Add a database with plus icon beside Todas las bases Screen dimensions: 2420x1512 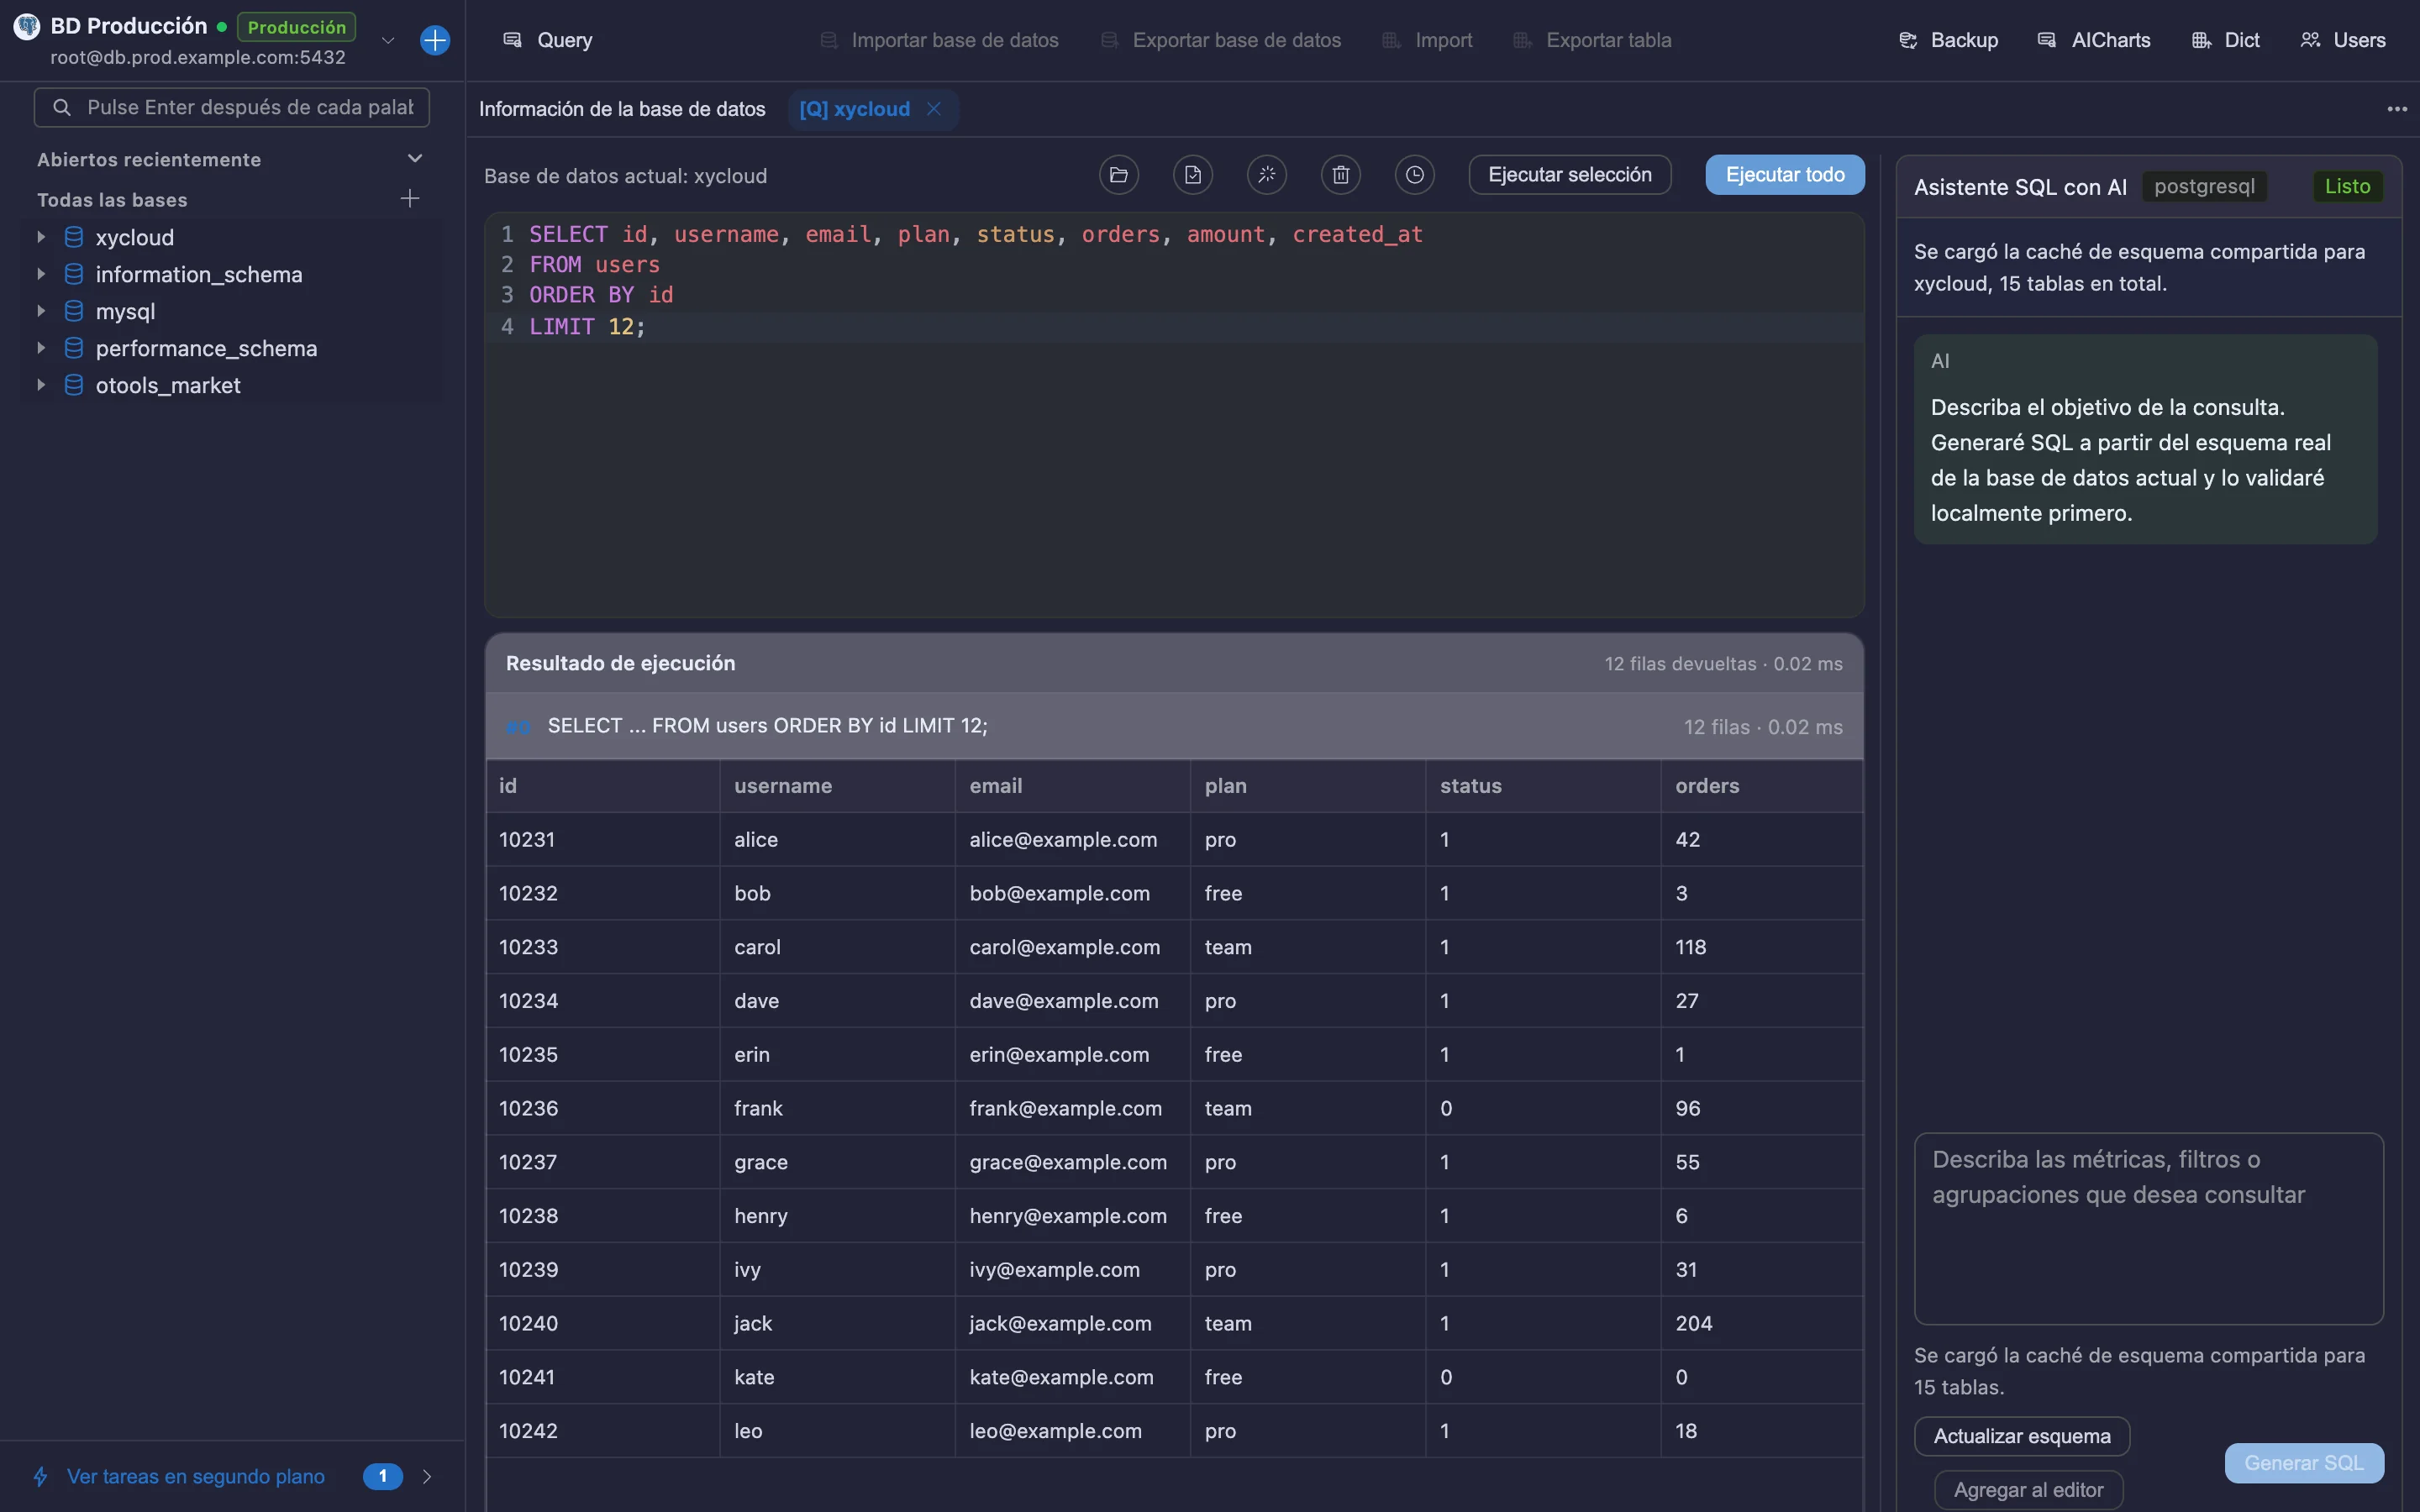tap(410, 198)
